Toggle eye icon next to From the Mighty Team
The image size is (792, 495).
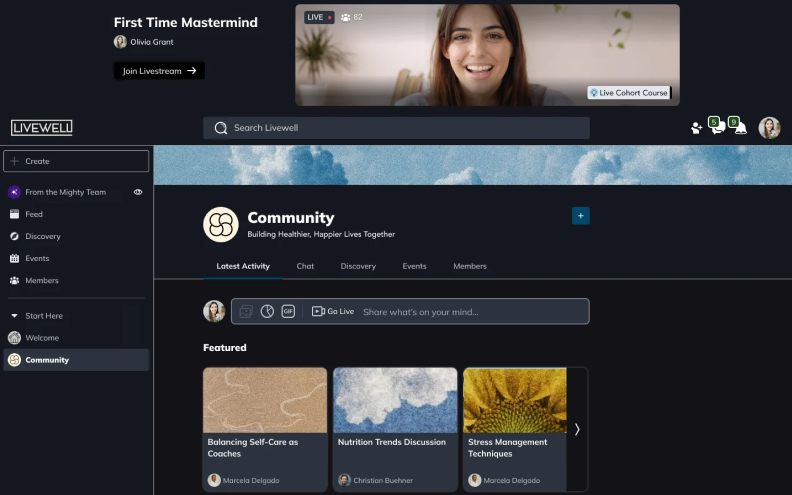coord(138,192)
